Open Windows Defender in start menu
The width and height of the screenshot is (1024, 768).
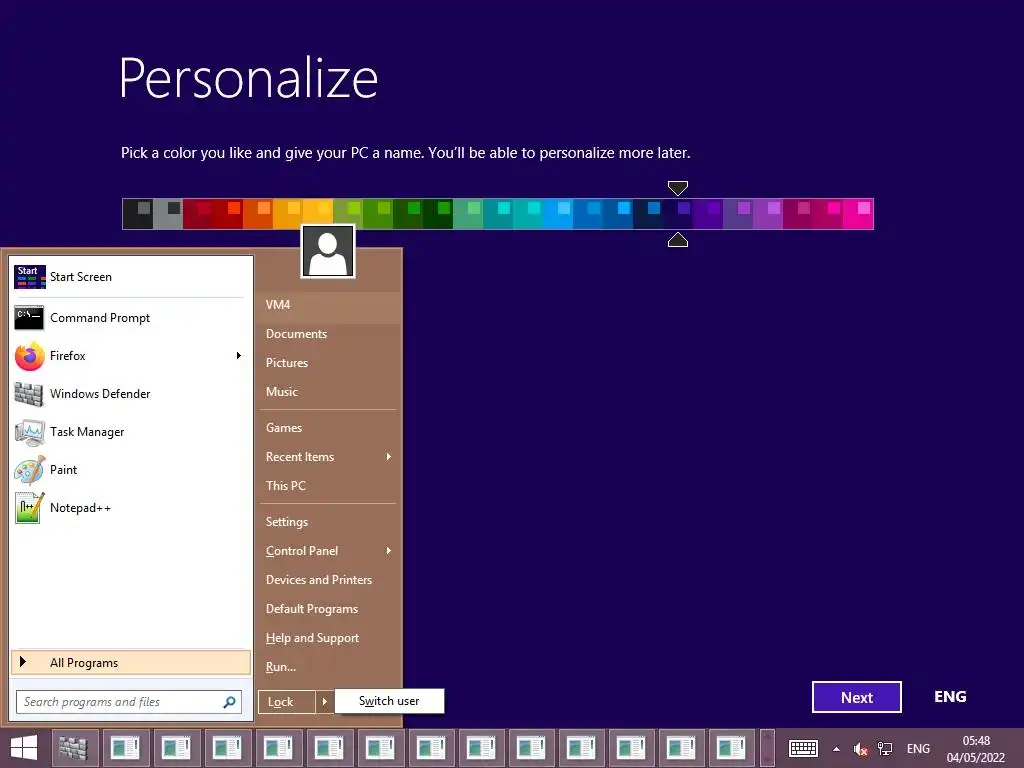[131, 394]
